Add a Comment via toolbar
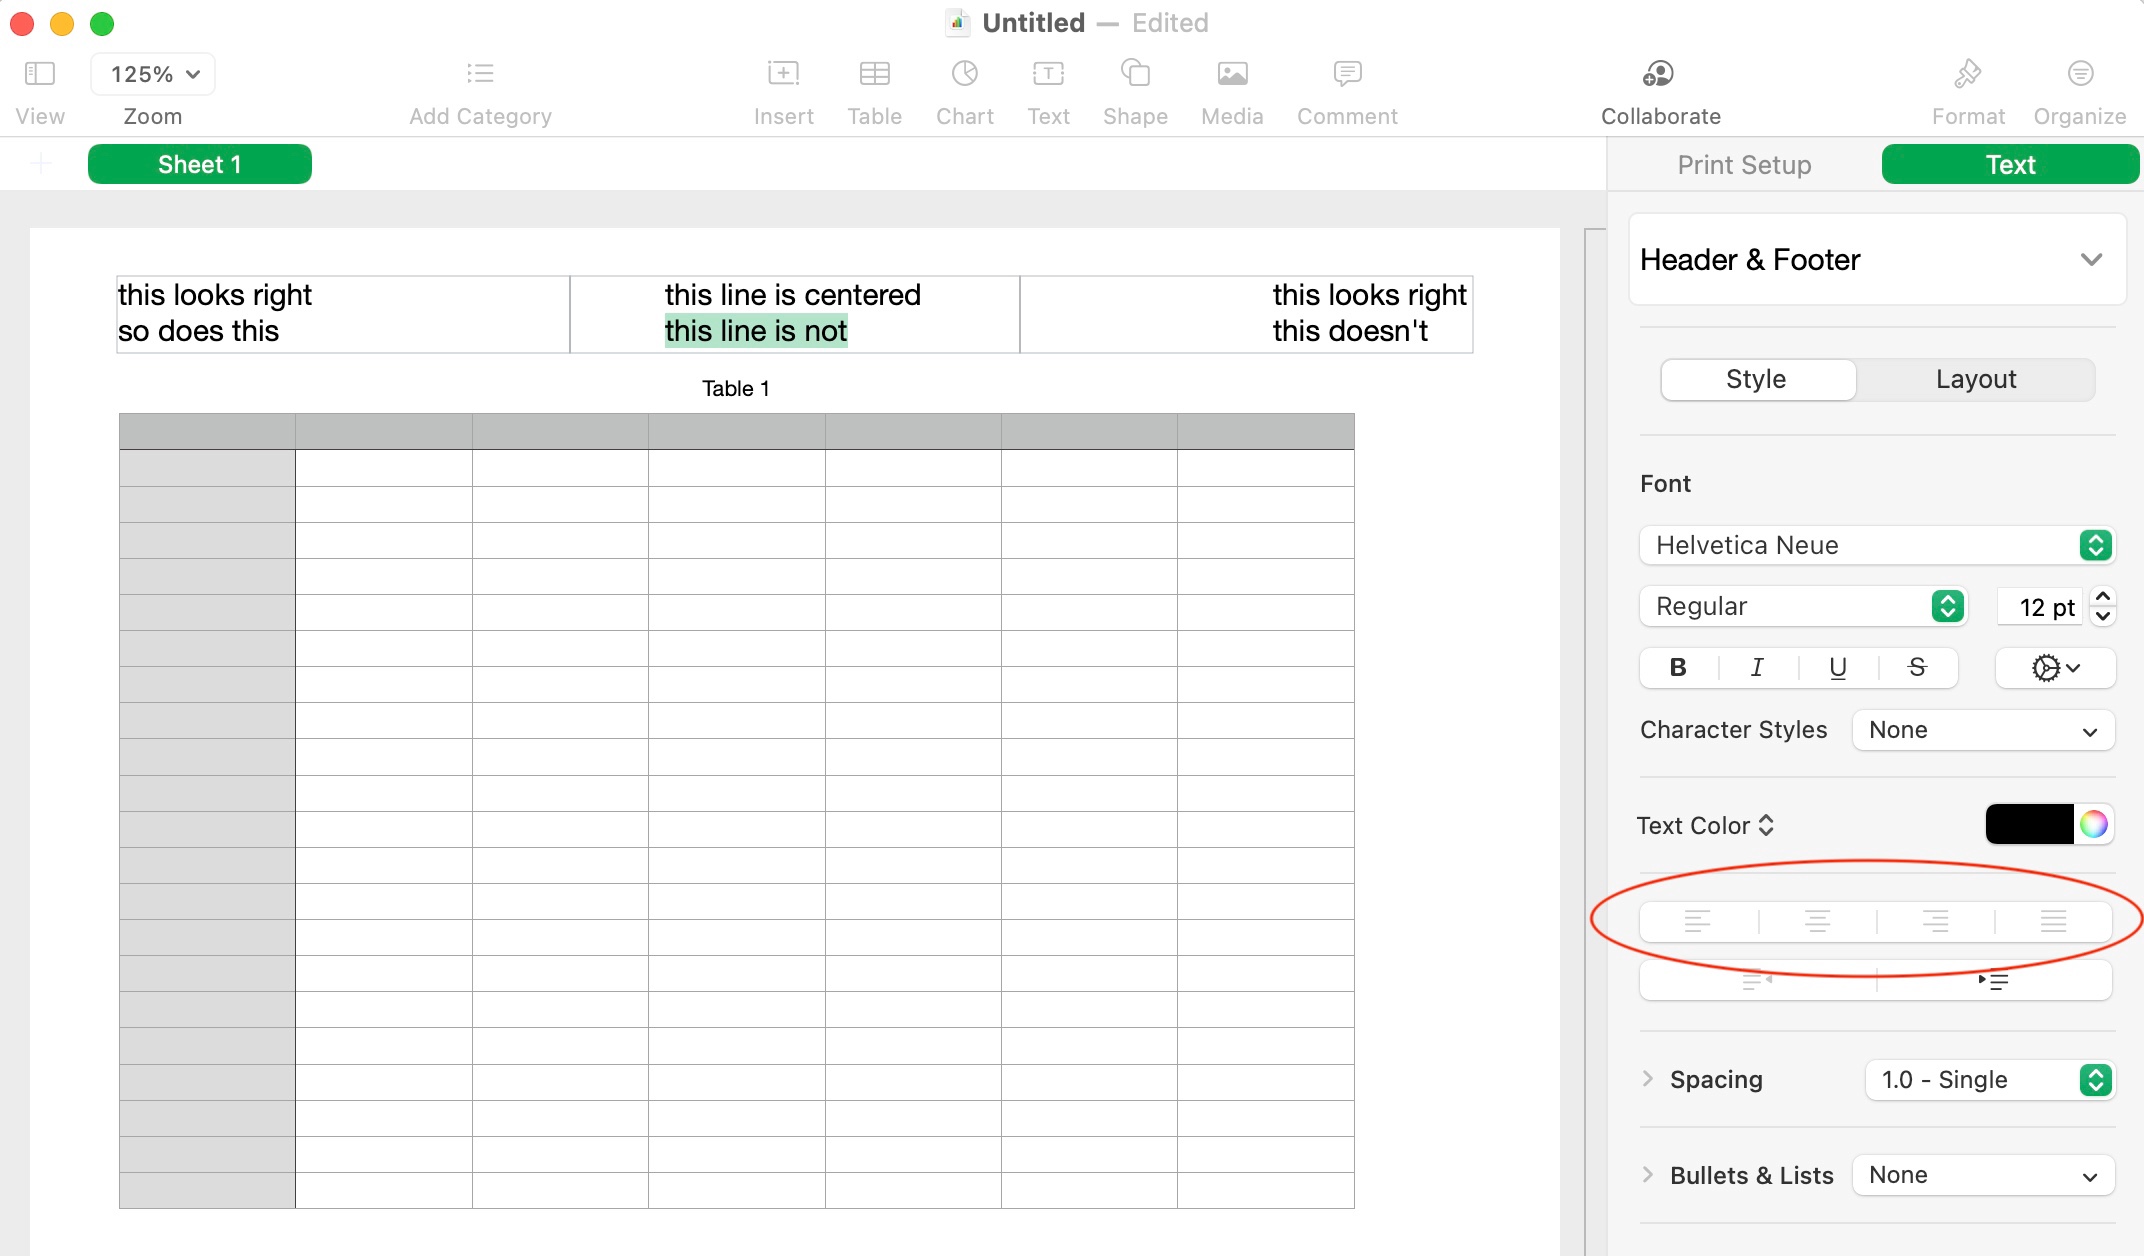Screen dimensions: 2144x1256 (x=1347, y=74)
